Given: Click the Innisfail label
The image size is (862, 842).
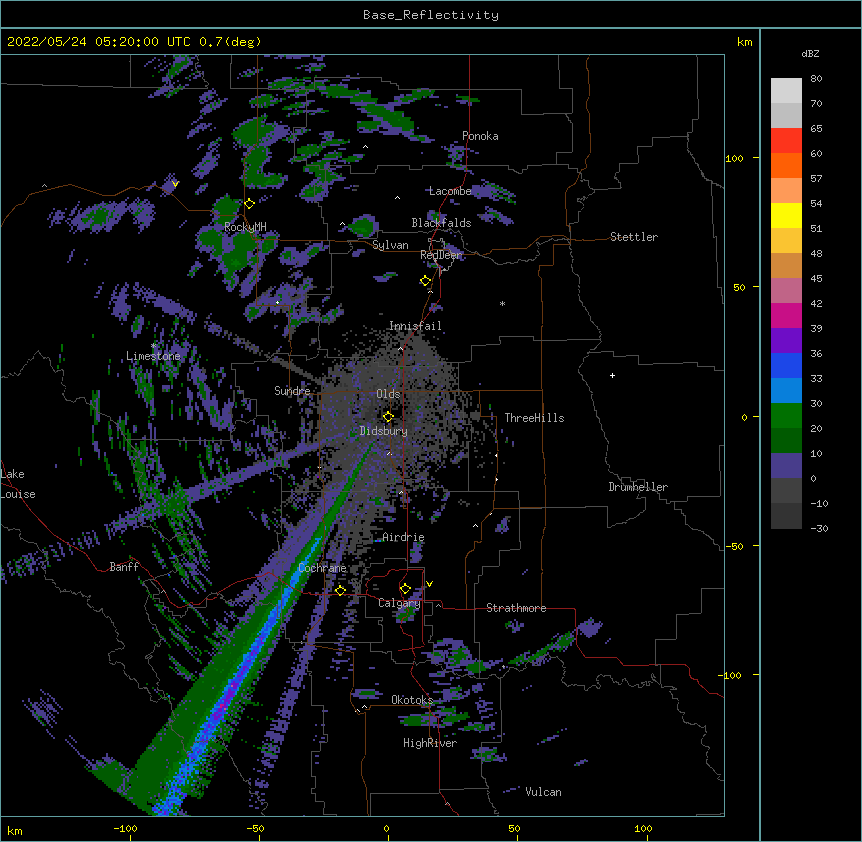Looking at the screenshot, I should (415, 326).
